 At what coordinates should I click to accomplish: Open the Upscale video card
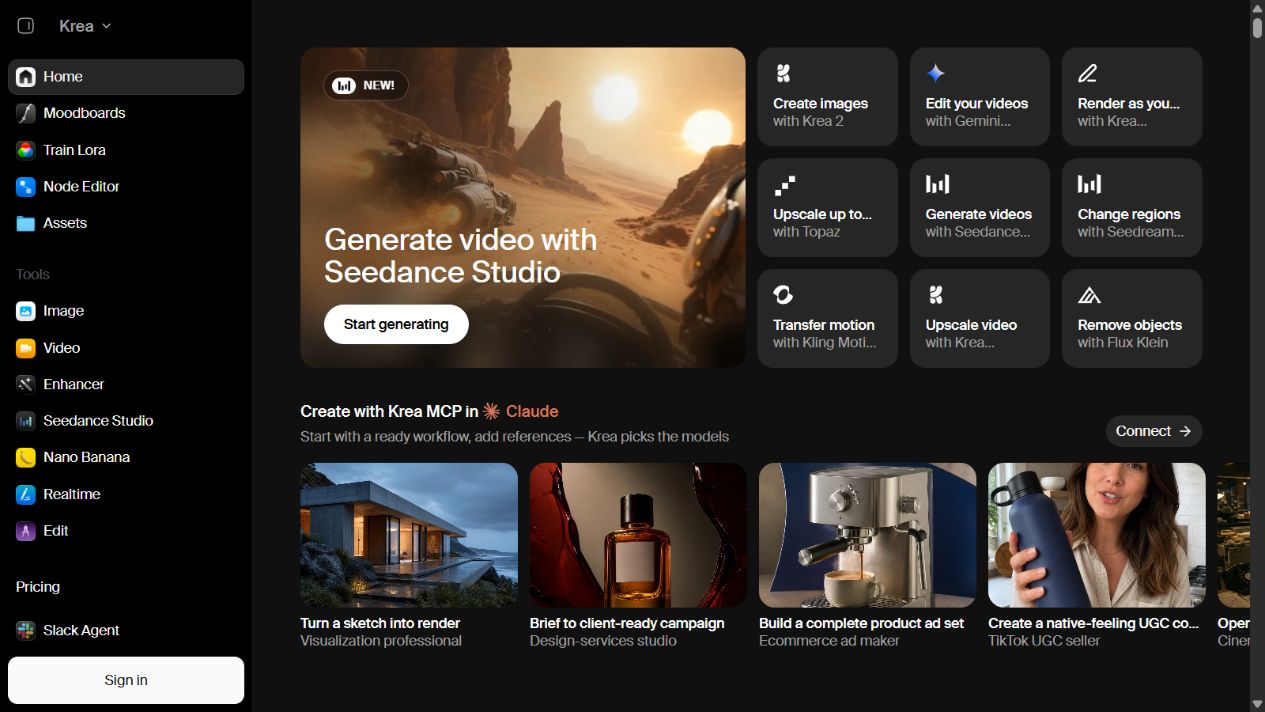tap(980, 318)
